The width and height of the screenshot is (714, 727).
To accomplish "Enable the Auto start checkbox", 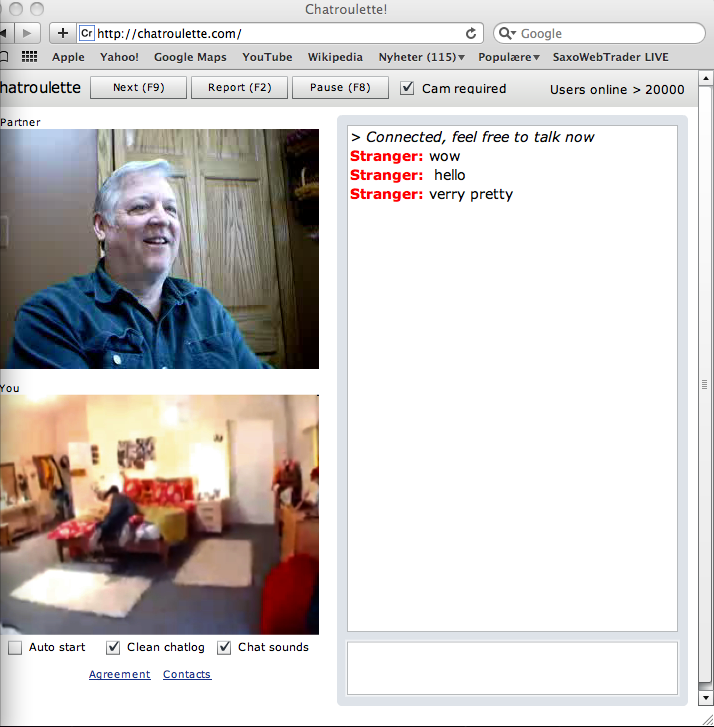I will pos(15,648).
